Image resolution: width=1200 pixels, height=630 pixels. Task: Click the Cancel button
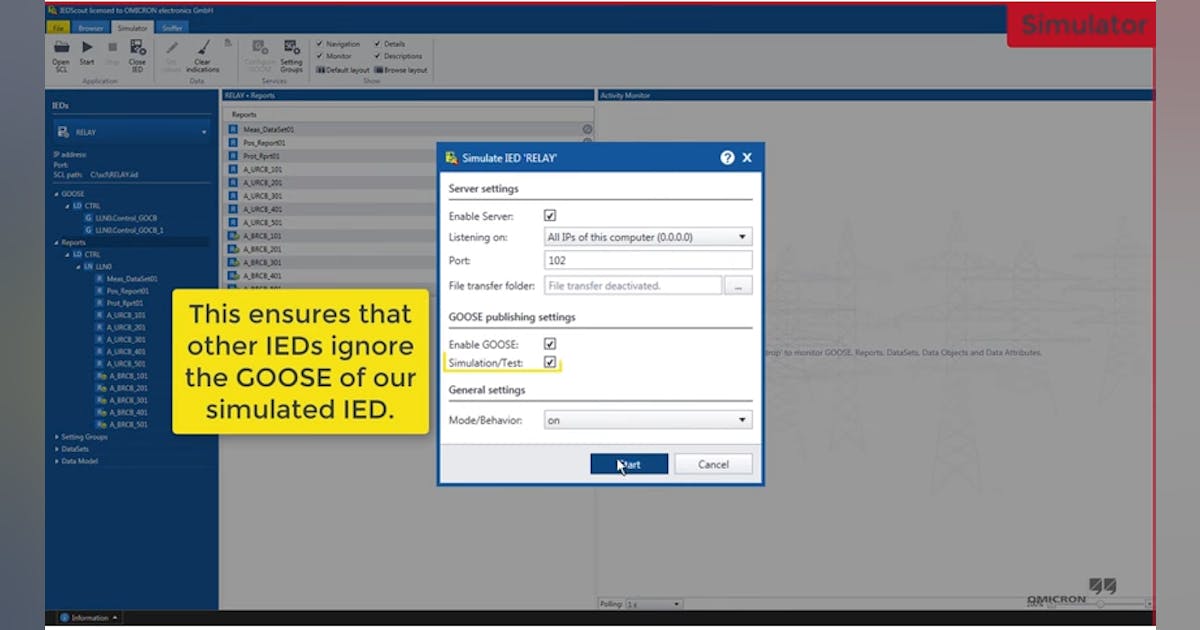(x=713, y=464)
